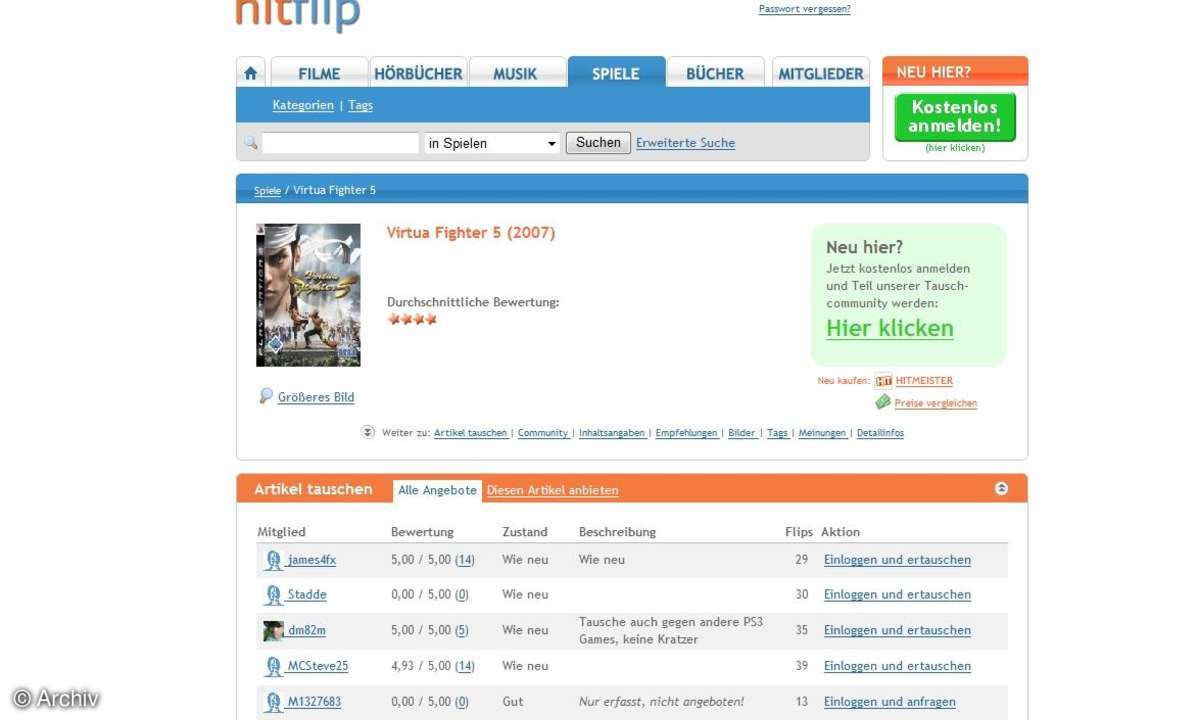
Task: Open the Tags link in blue bar
Action: coord(360,105)
